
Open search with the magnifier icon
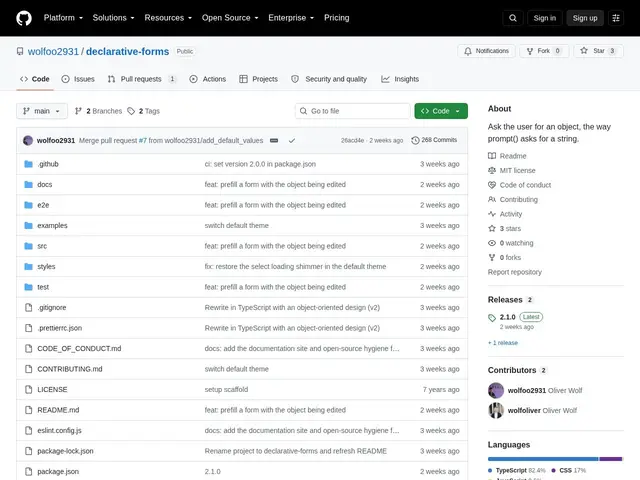[x=513, y=18]
